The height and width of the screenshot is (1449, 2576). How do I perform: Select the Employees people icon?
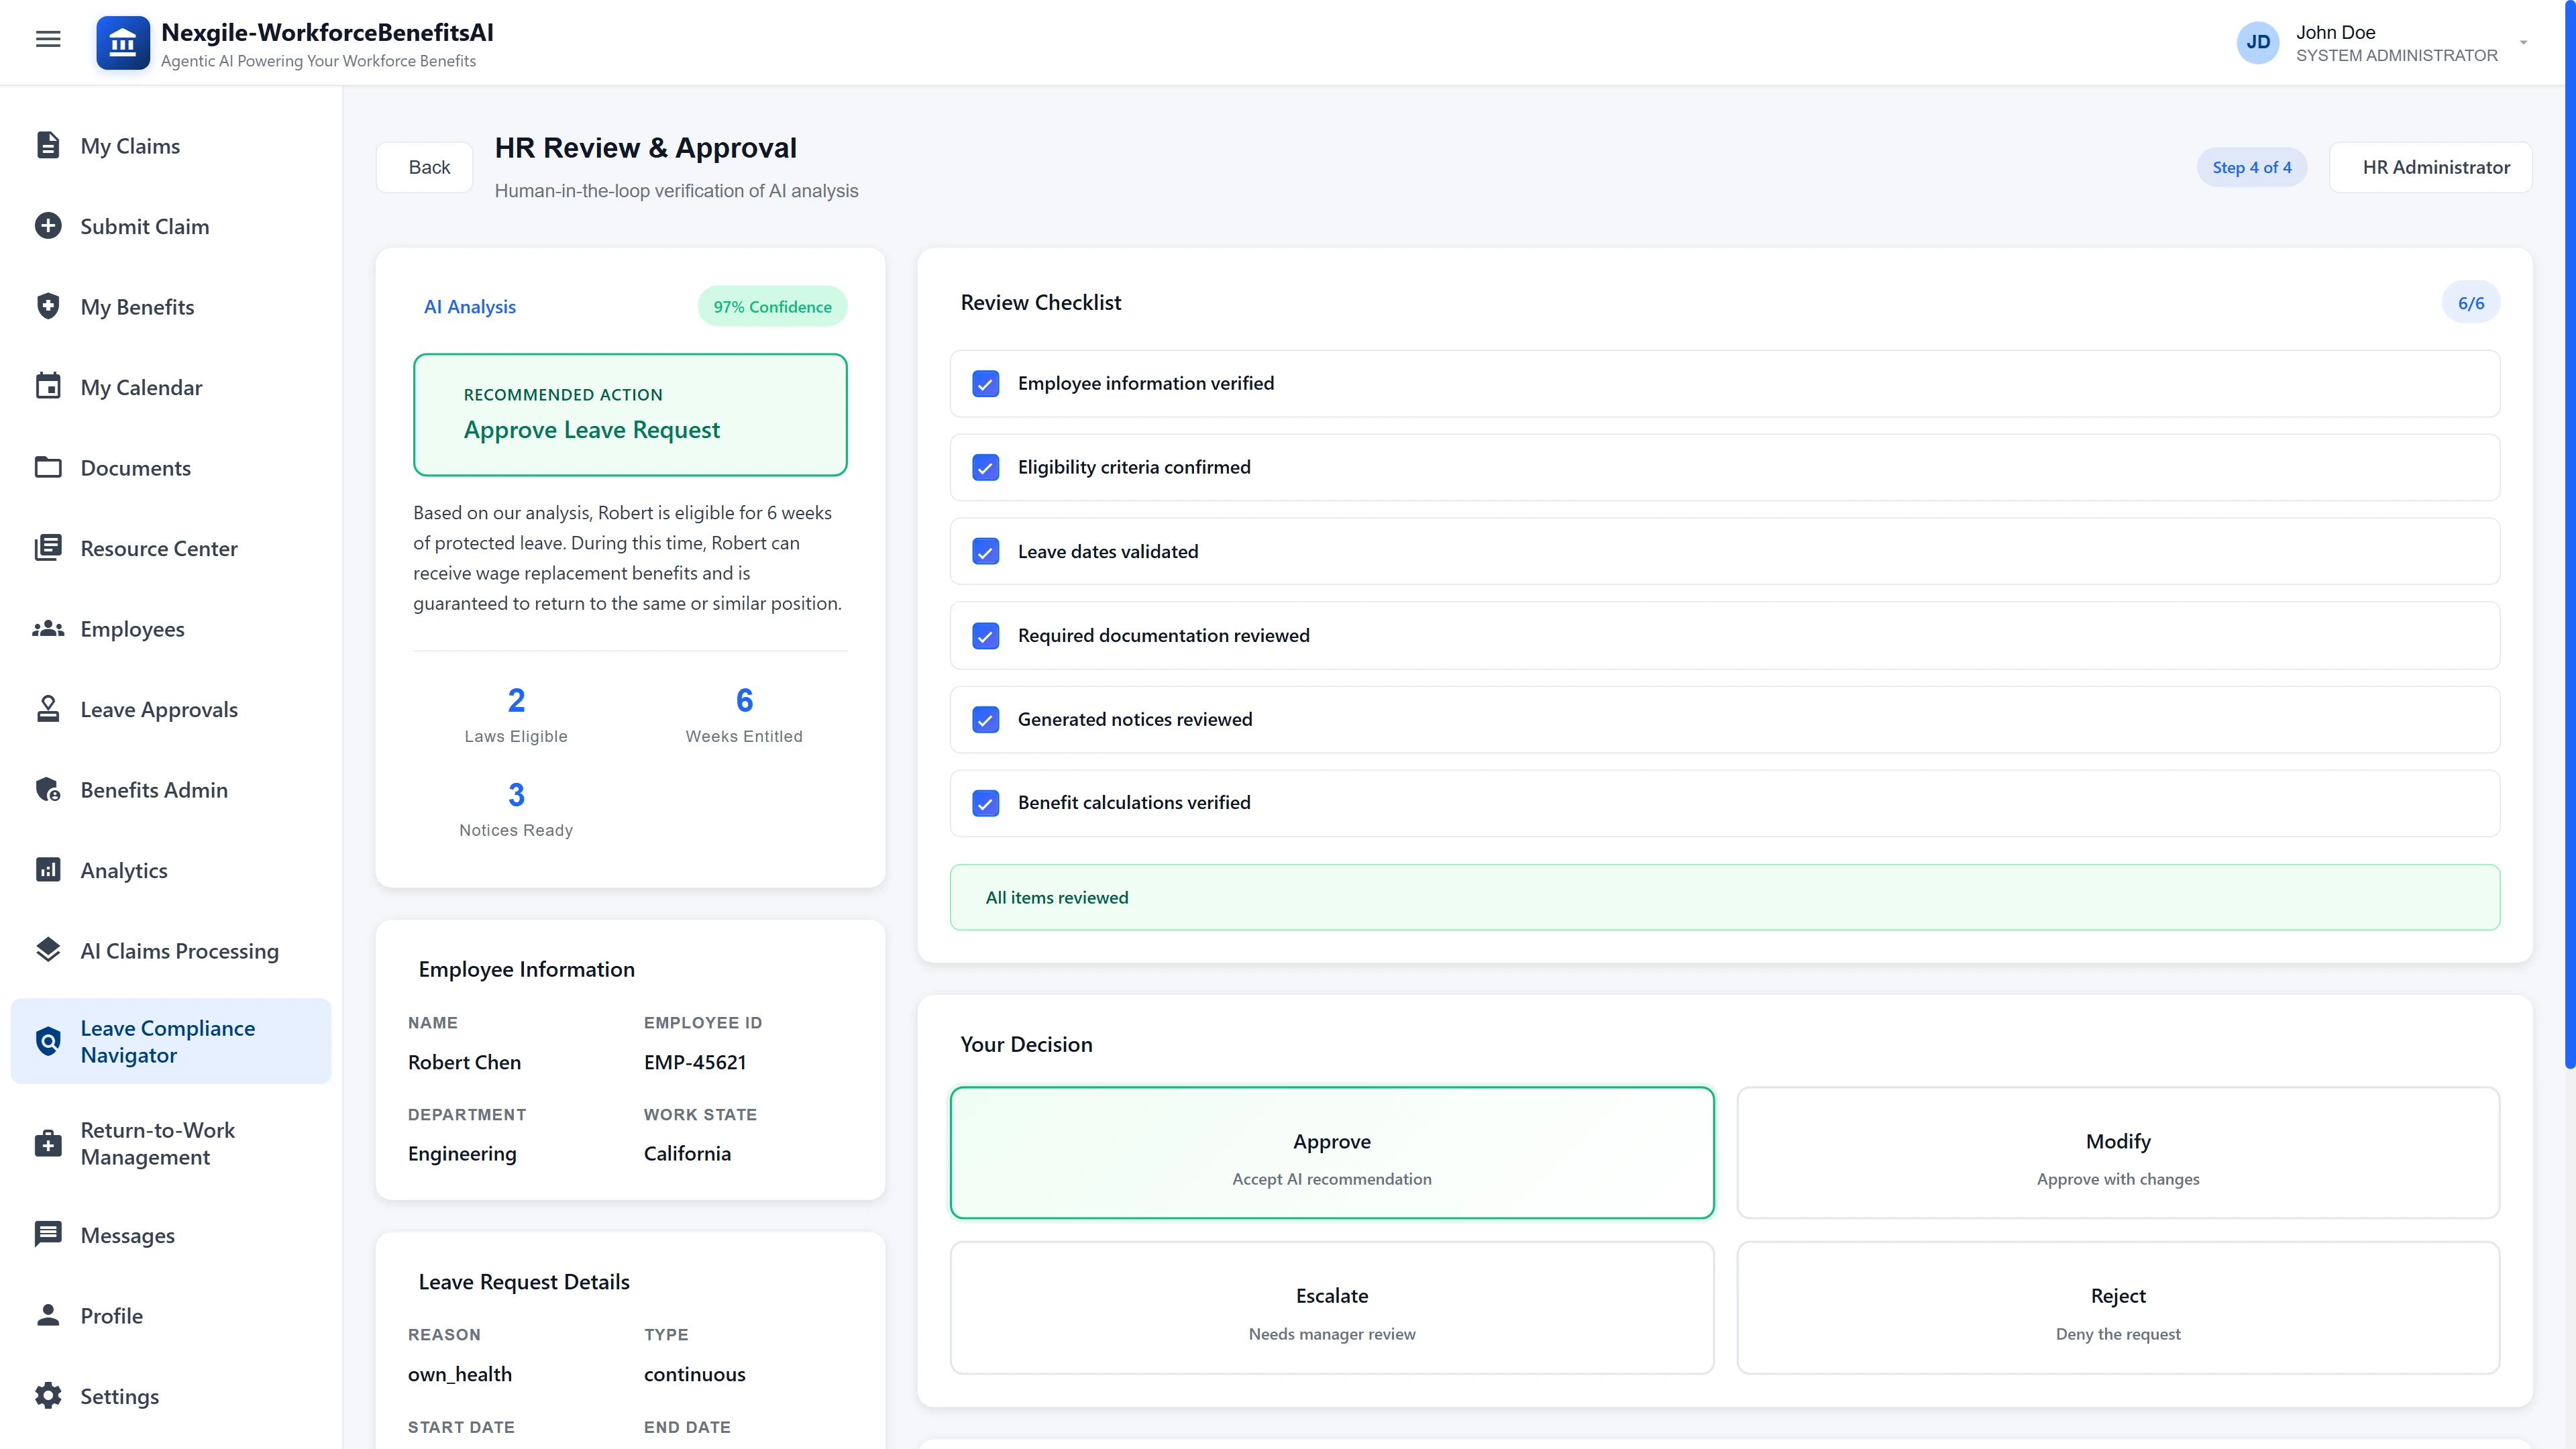point(48,628)
